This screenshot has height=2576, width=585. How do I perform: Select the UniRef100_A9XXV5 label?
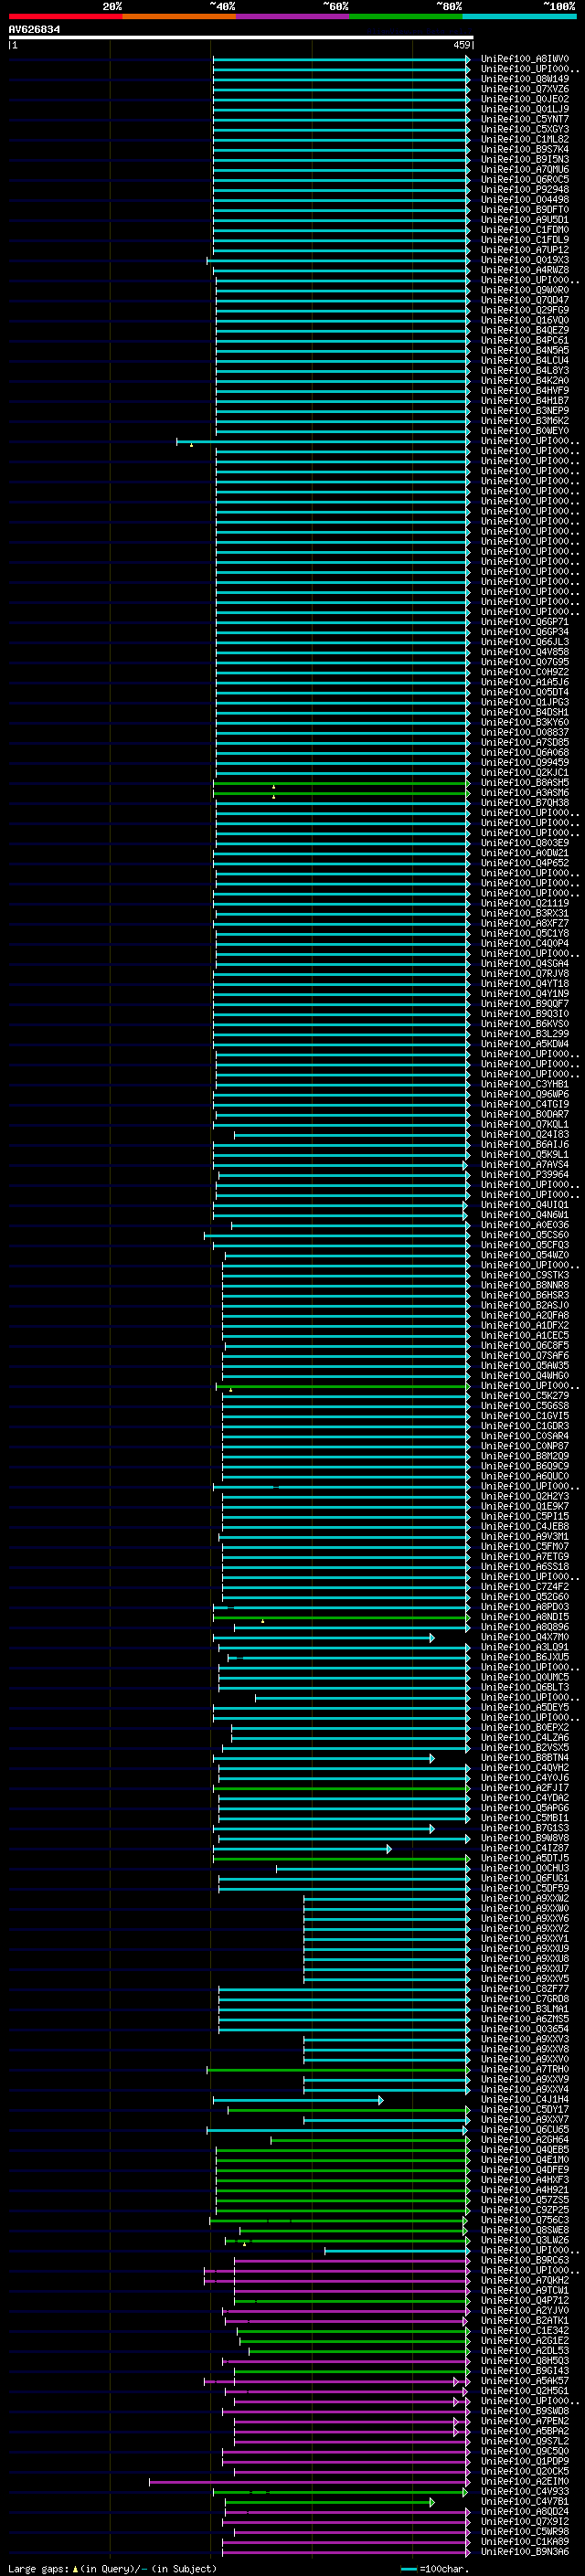(525, 1978)
